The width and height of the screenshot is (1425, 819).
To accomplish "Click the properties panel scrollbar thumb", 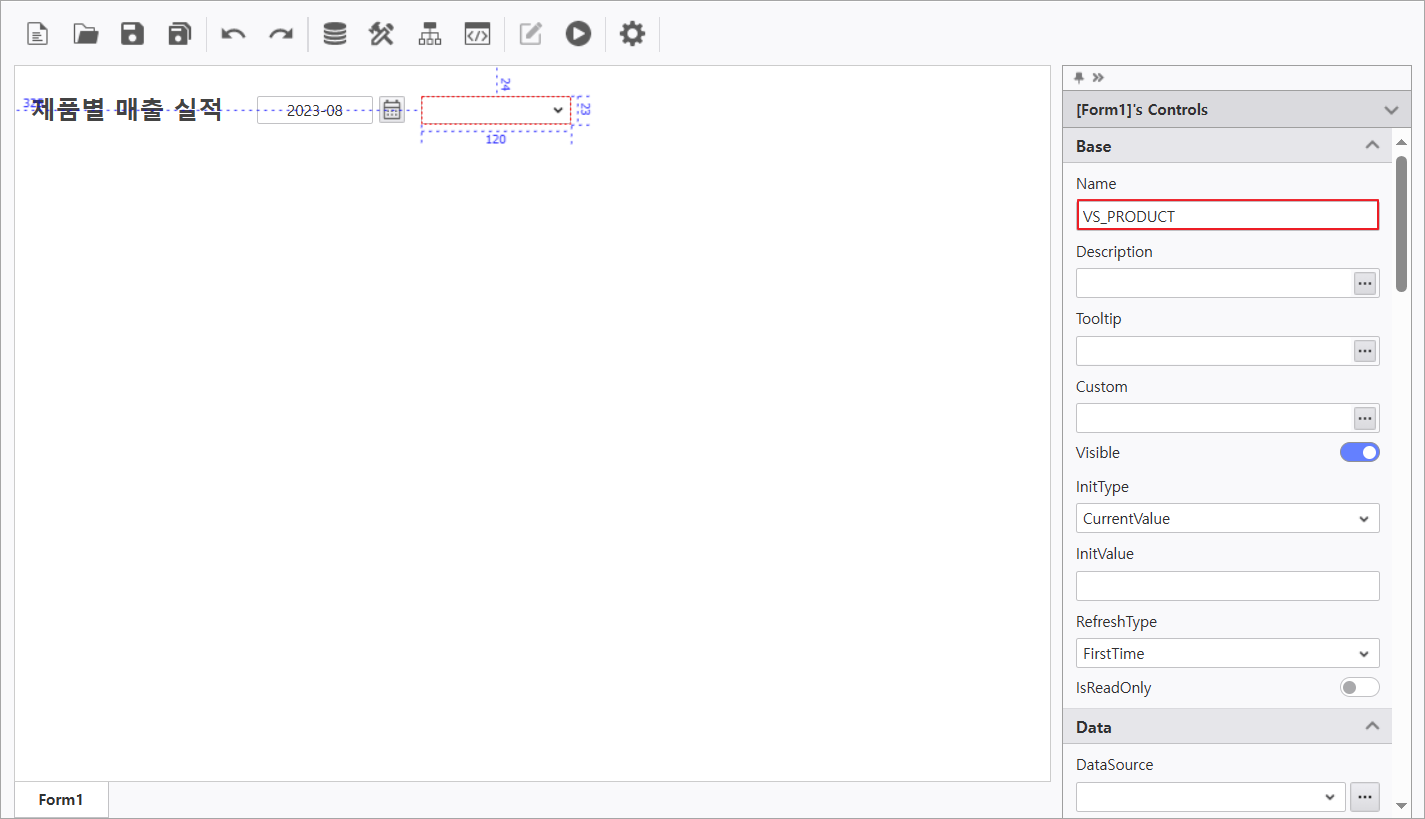I will tap(1402, 223).
